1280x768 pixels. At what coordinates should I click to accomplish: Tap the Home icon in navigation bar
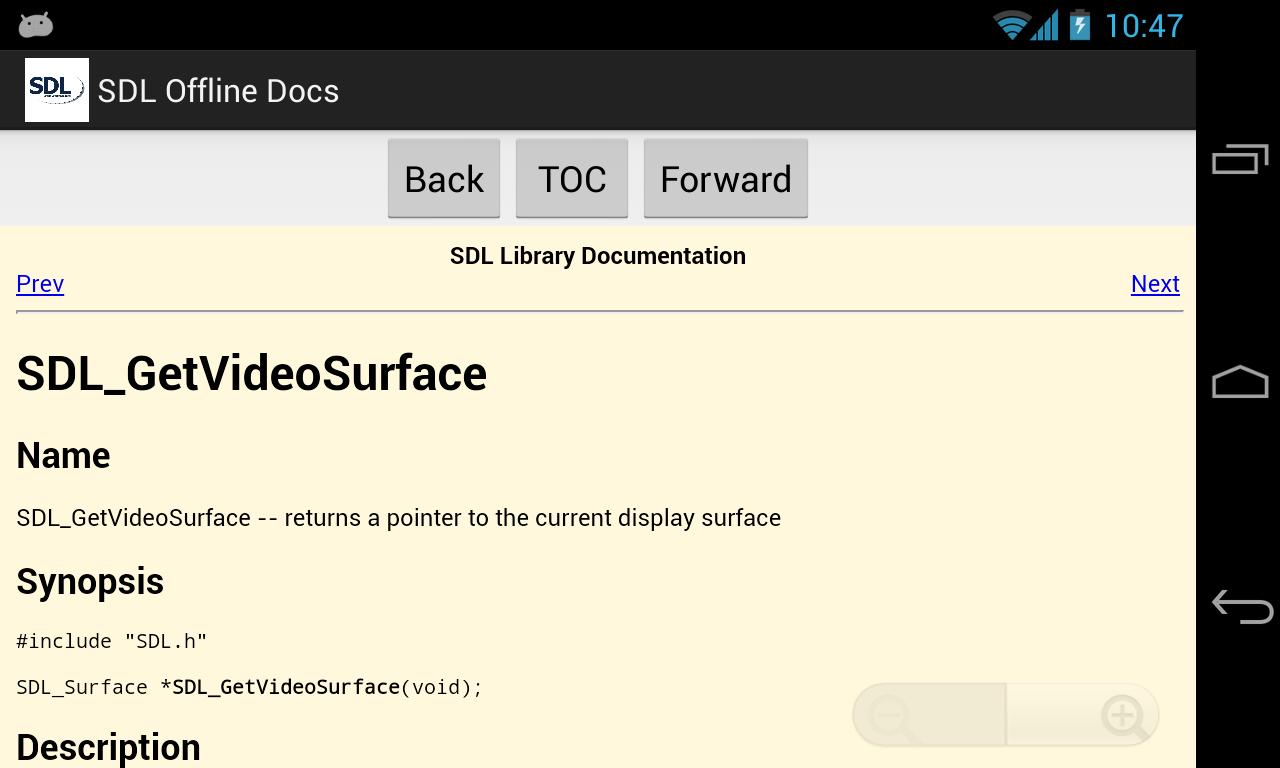pyautogui.click(x=1238, y=381)
